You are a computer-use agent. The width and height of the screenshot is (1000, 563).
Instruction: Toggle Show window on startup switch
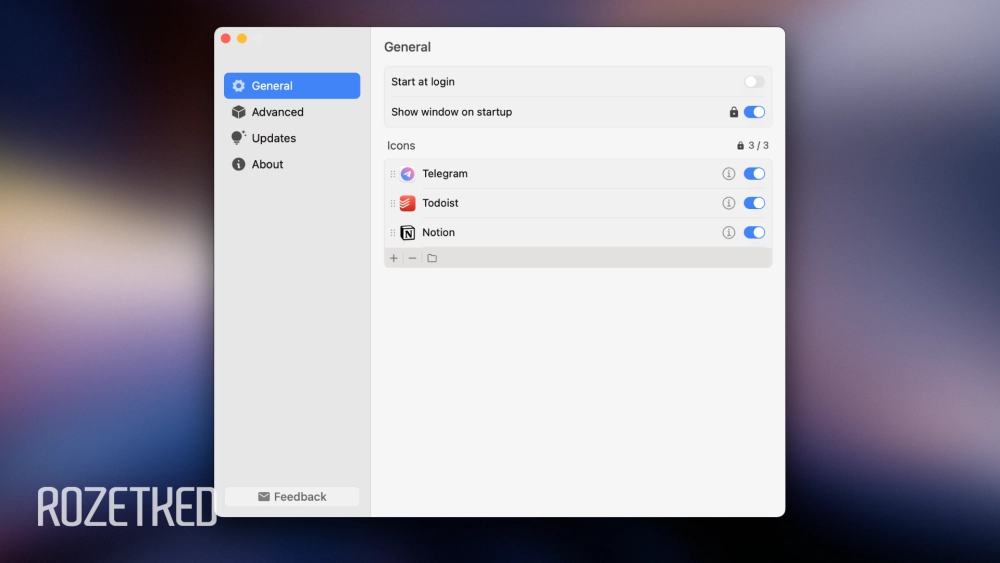754,112
